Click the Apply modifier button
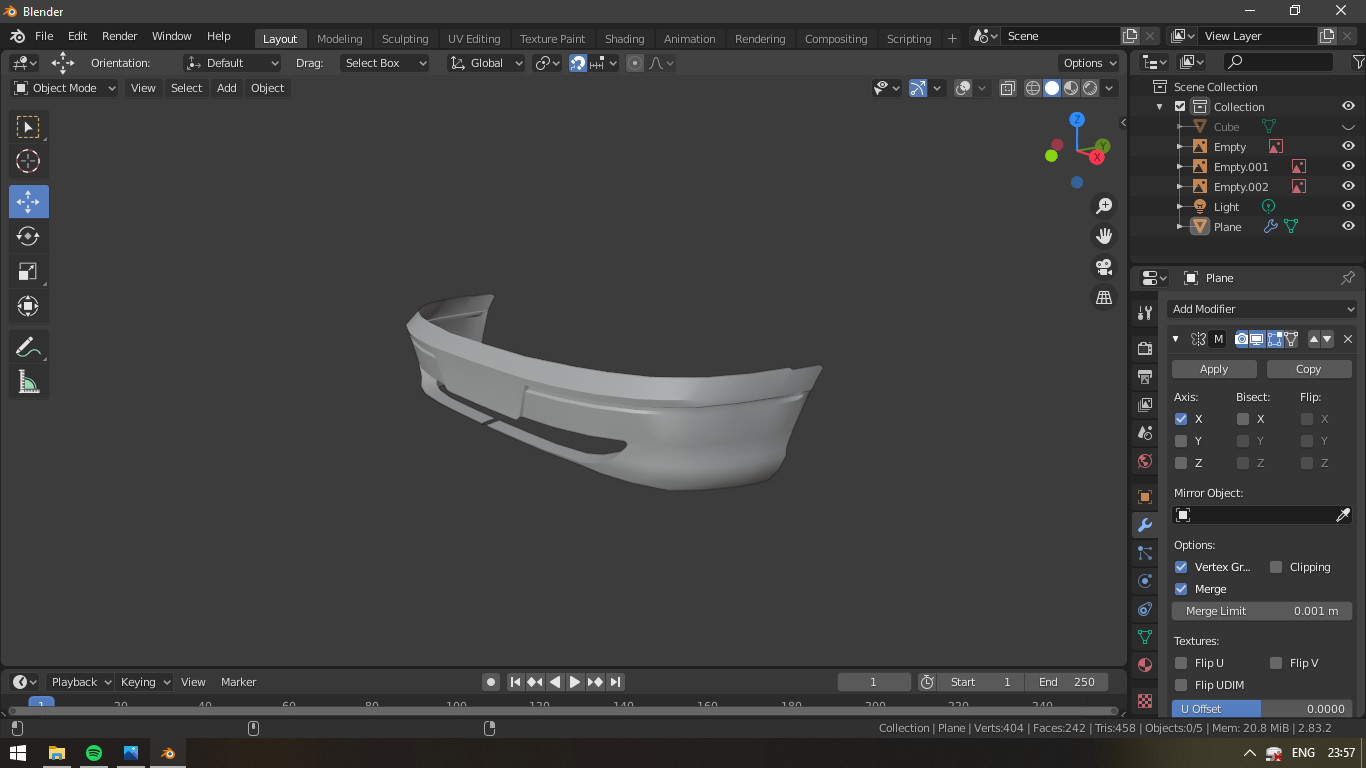Image resolution: width=1366 pixels, height=768 pixels. tap(1214, 369)
